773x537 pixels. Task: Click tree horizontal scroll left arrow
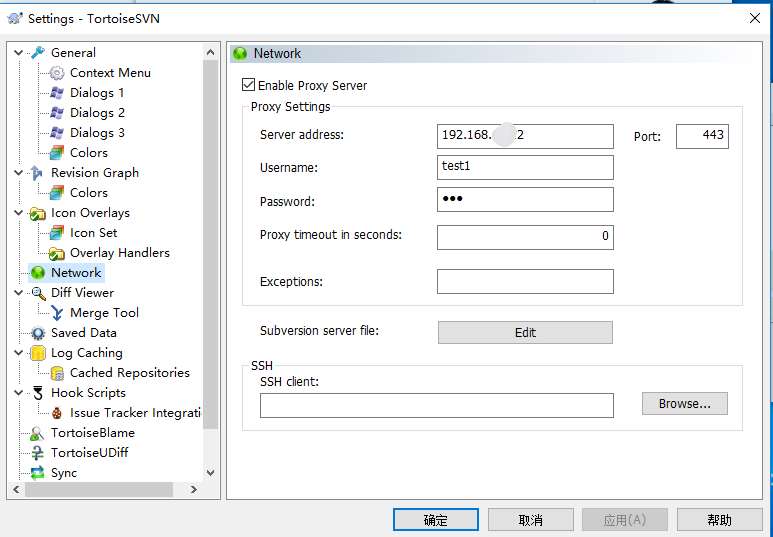coord(16,489)
